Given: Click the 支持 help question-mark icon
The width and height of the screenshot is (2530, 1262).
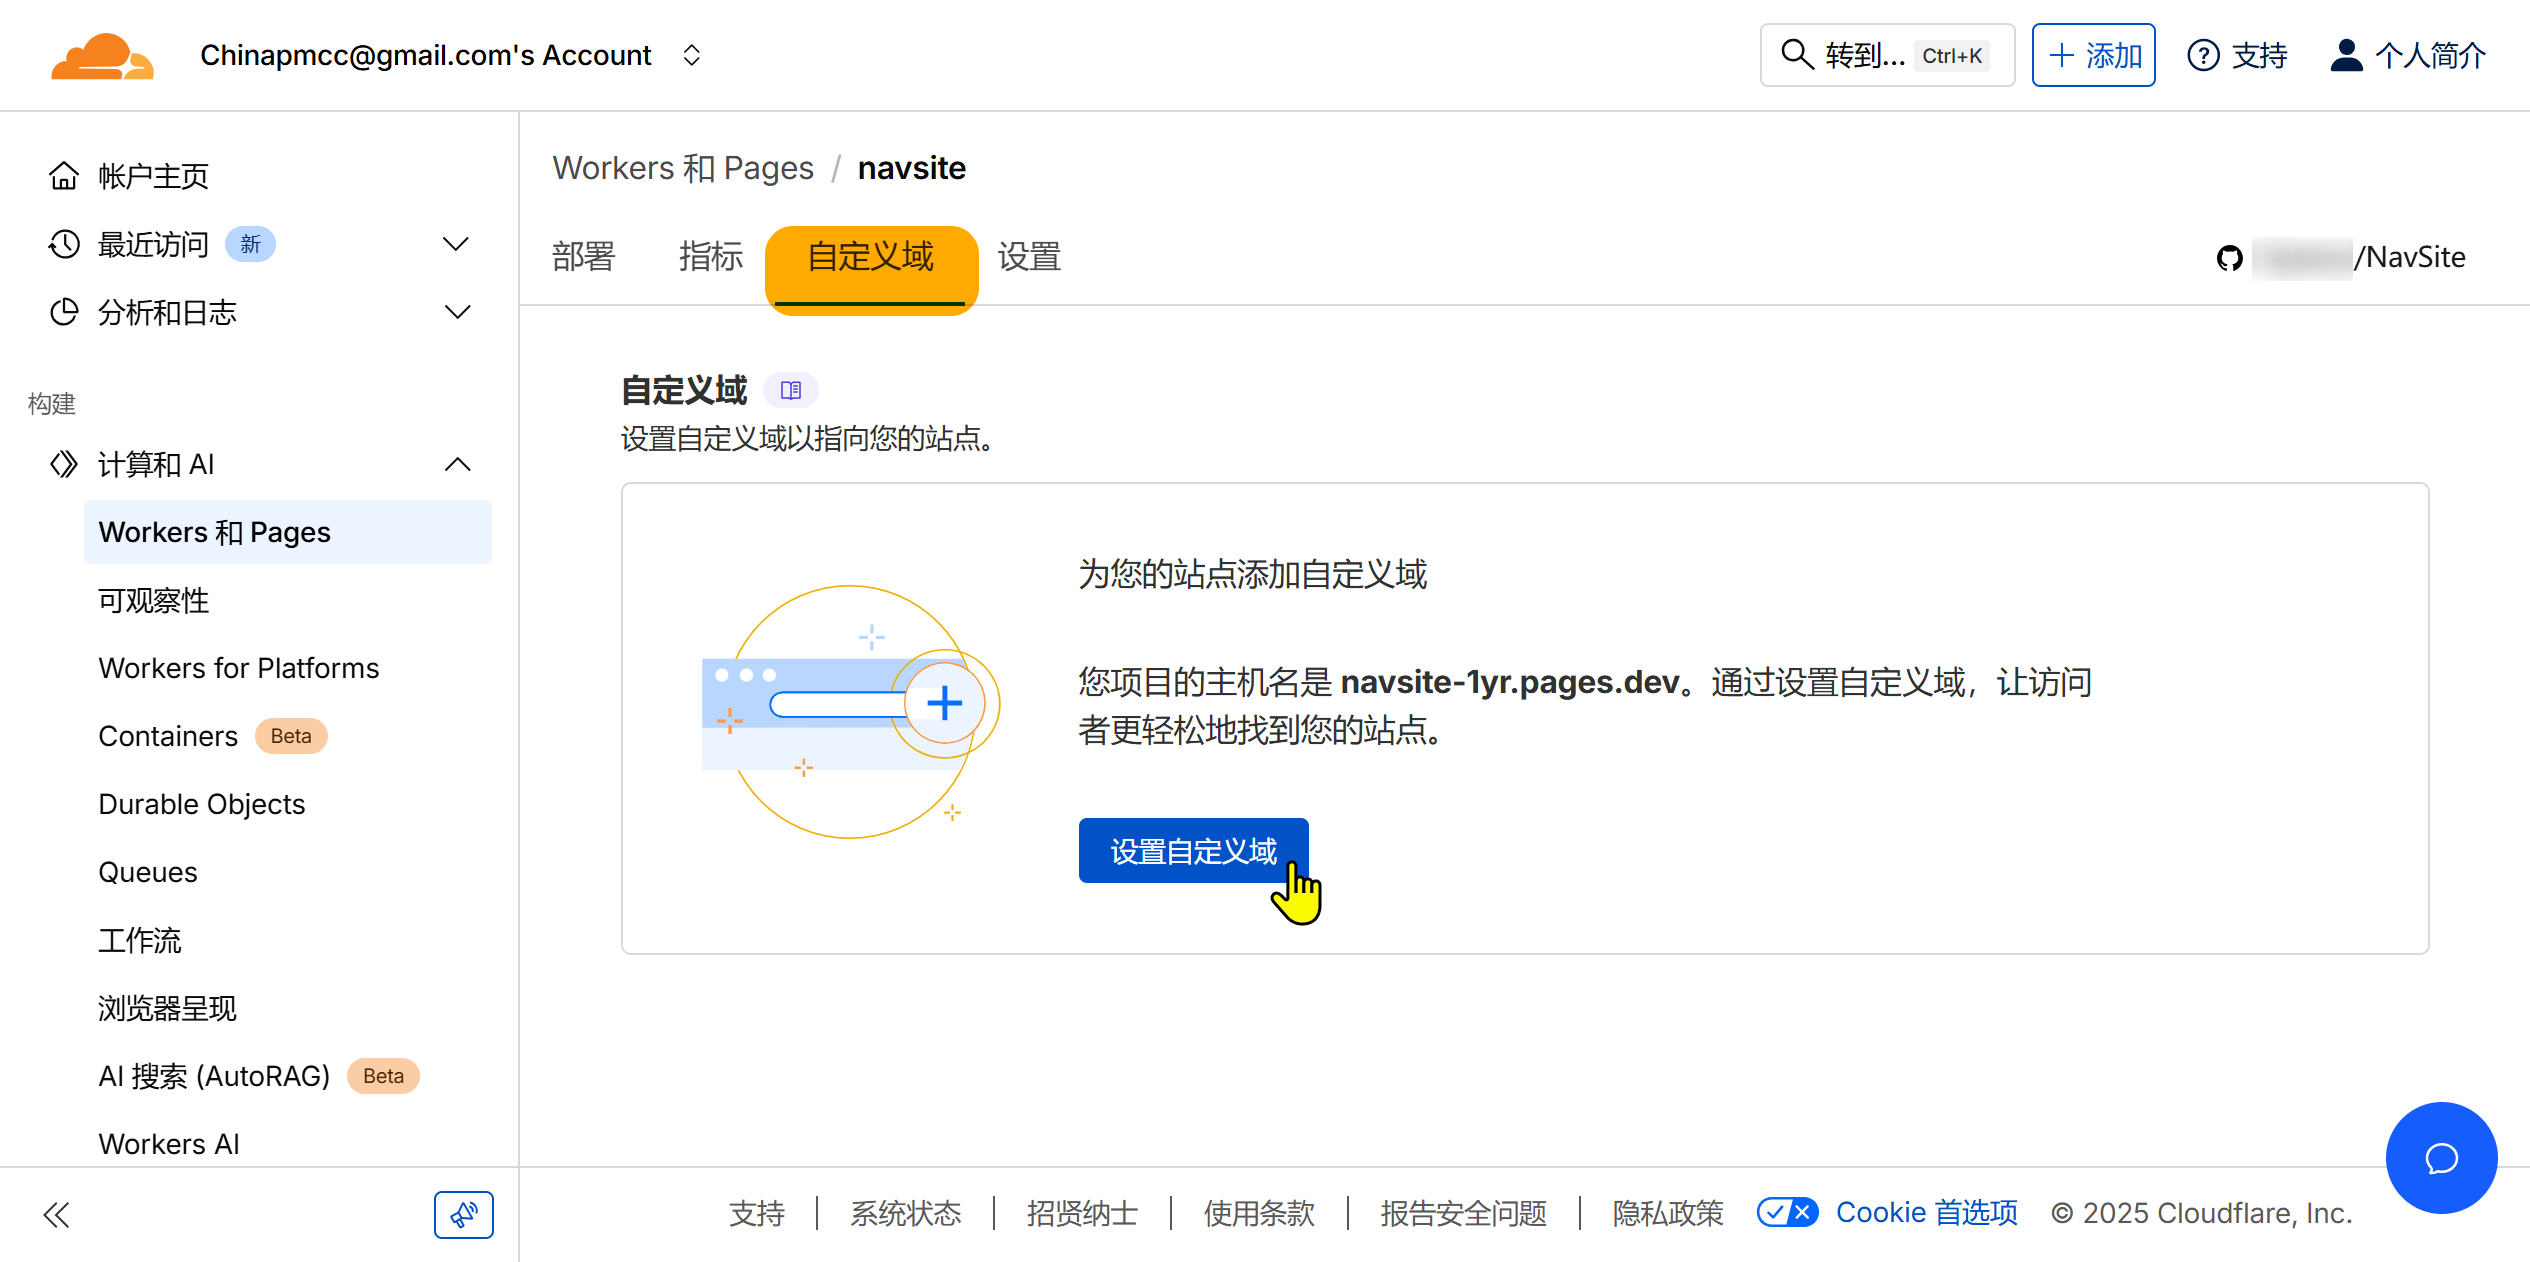Looking at the screenshot, I should point(2203,55).
